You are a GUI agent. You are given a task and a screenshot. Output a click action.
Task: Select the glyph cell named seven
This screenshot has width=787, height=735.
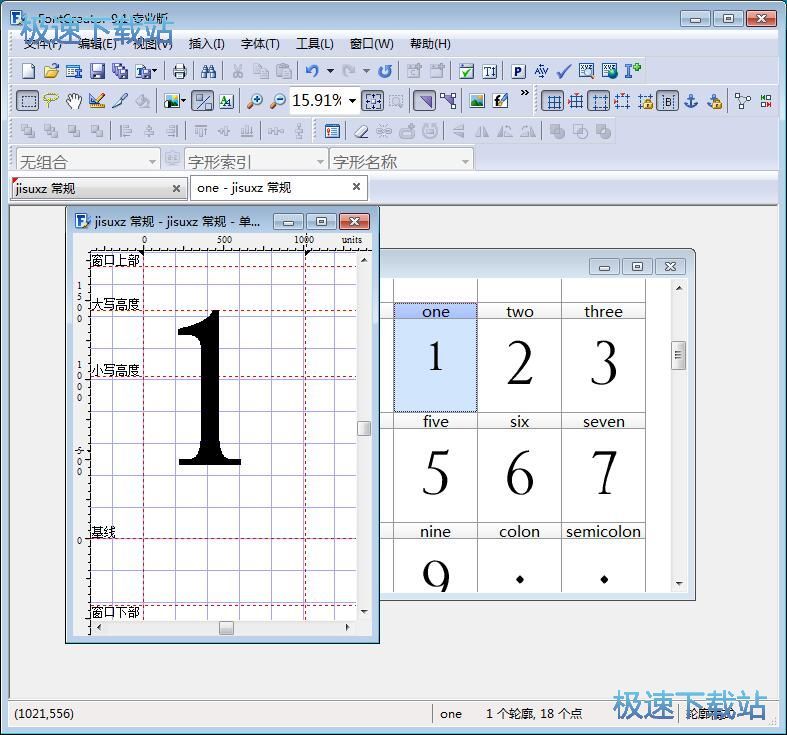pyautogui.click(x=603, y=470)
